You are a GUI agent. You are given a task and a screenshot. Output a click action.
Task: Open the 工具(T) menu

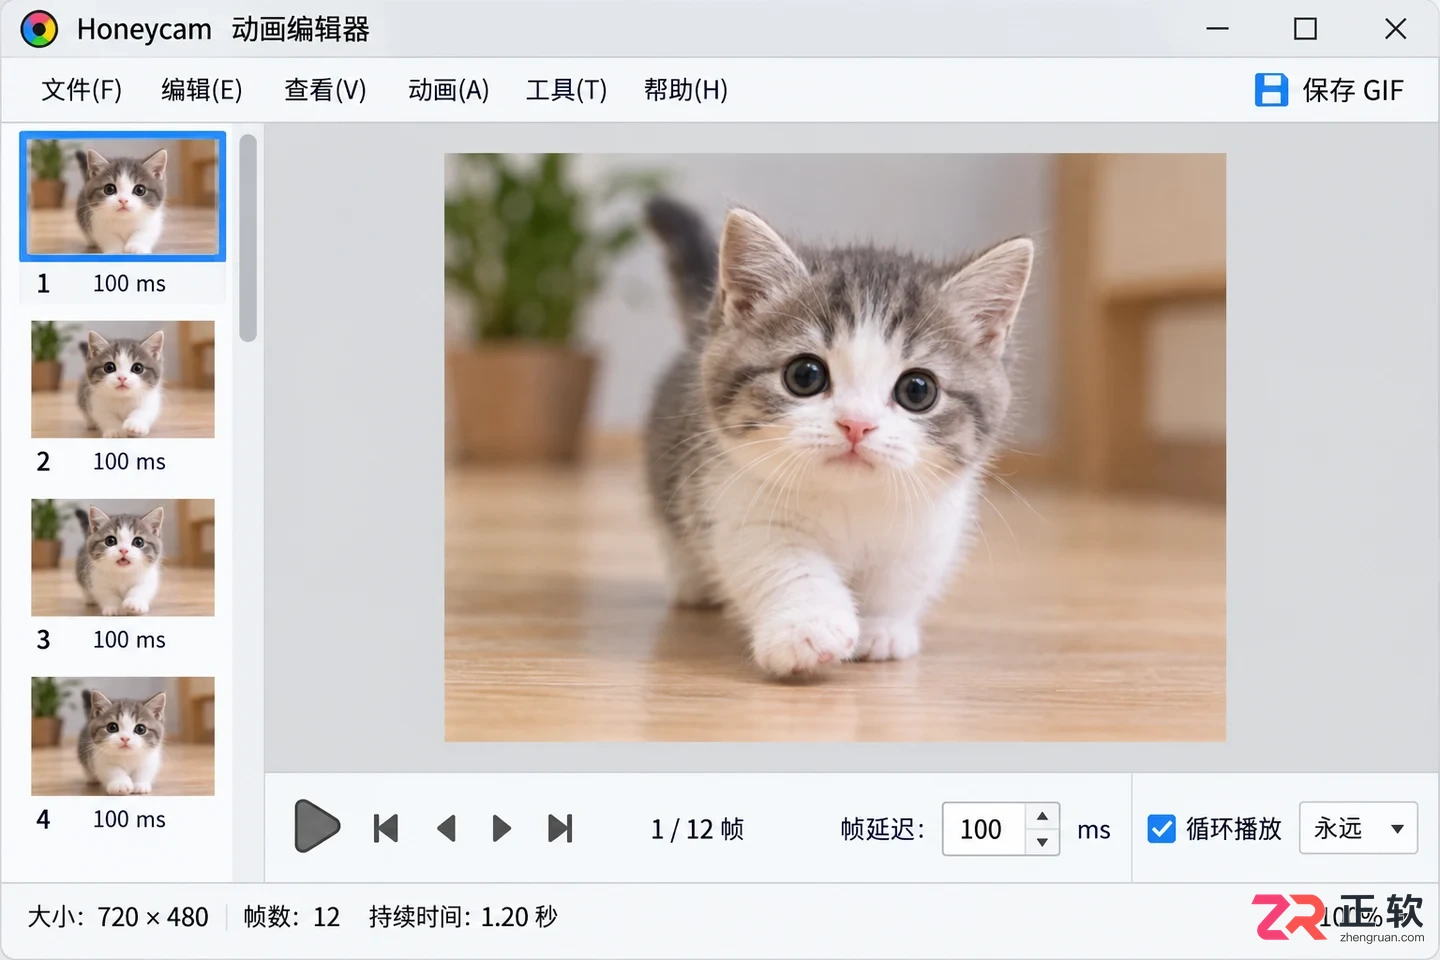click(566, 90)
